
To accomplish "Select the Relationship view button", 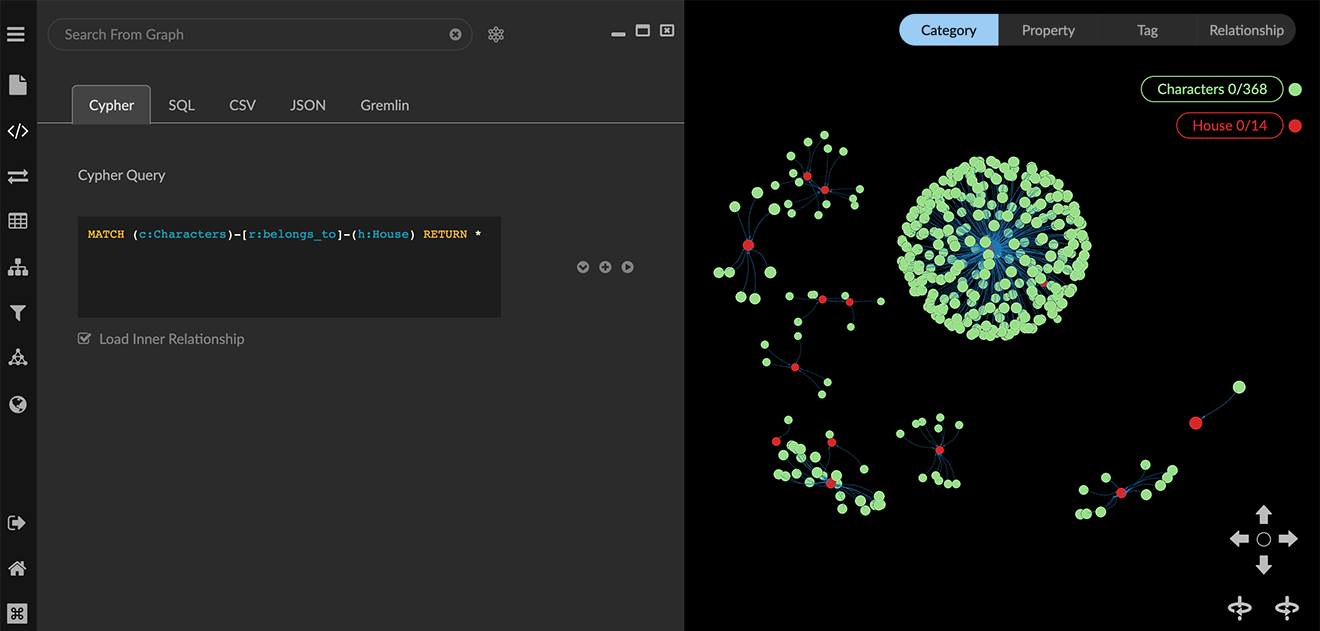I will [1246, 30].
